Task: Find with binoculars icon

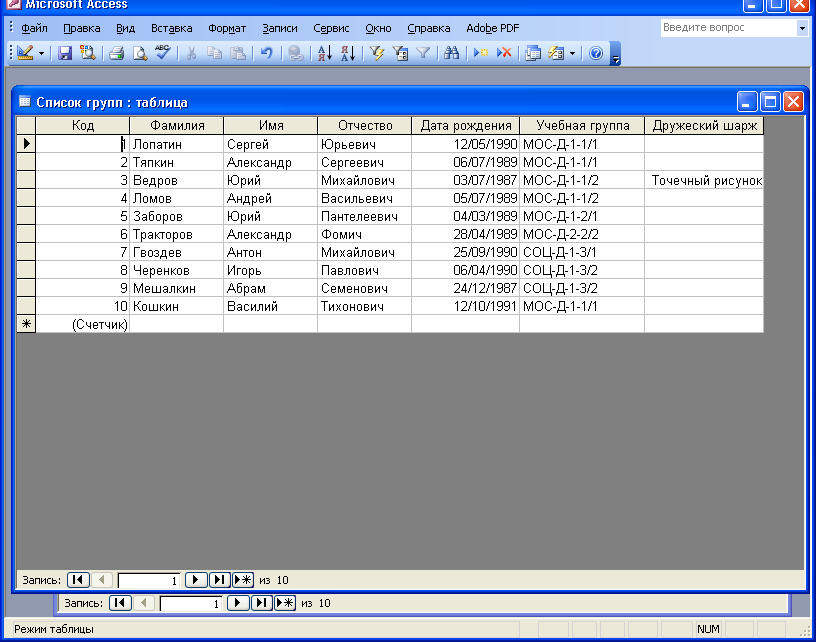Action: tap(452, 53)
